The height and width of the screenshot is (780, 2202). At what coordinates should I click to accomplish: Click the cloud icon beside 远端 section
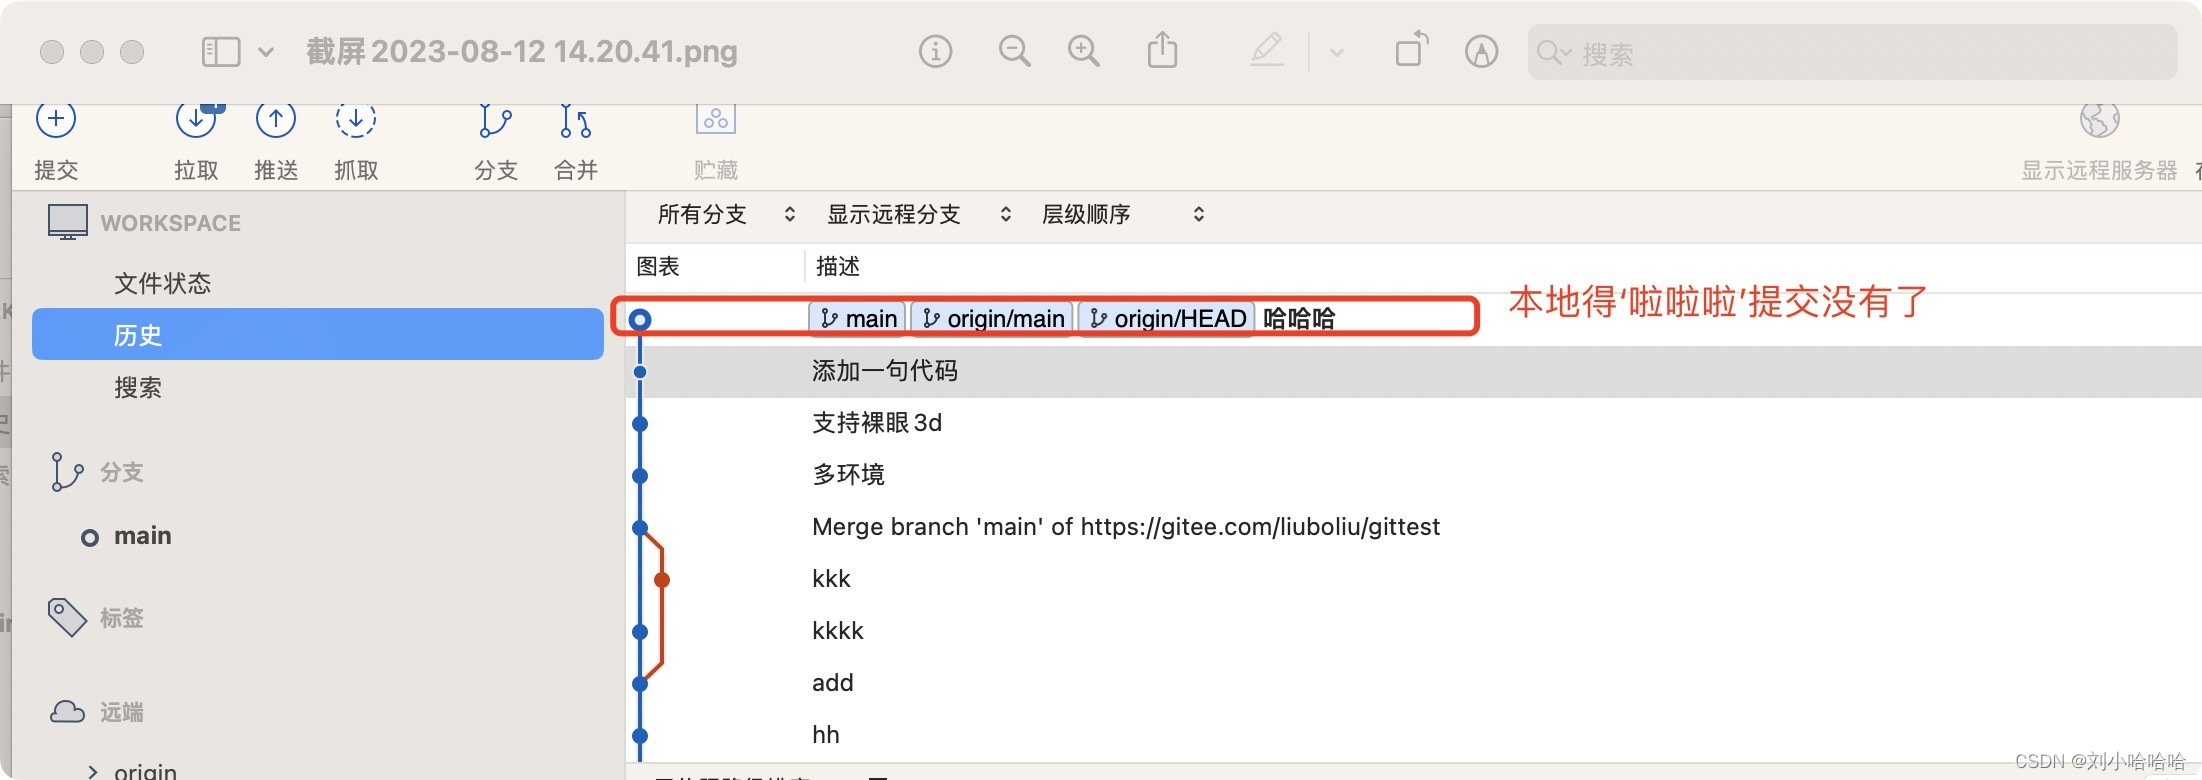click(67, 712)
